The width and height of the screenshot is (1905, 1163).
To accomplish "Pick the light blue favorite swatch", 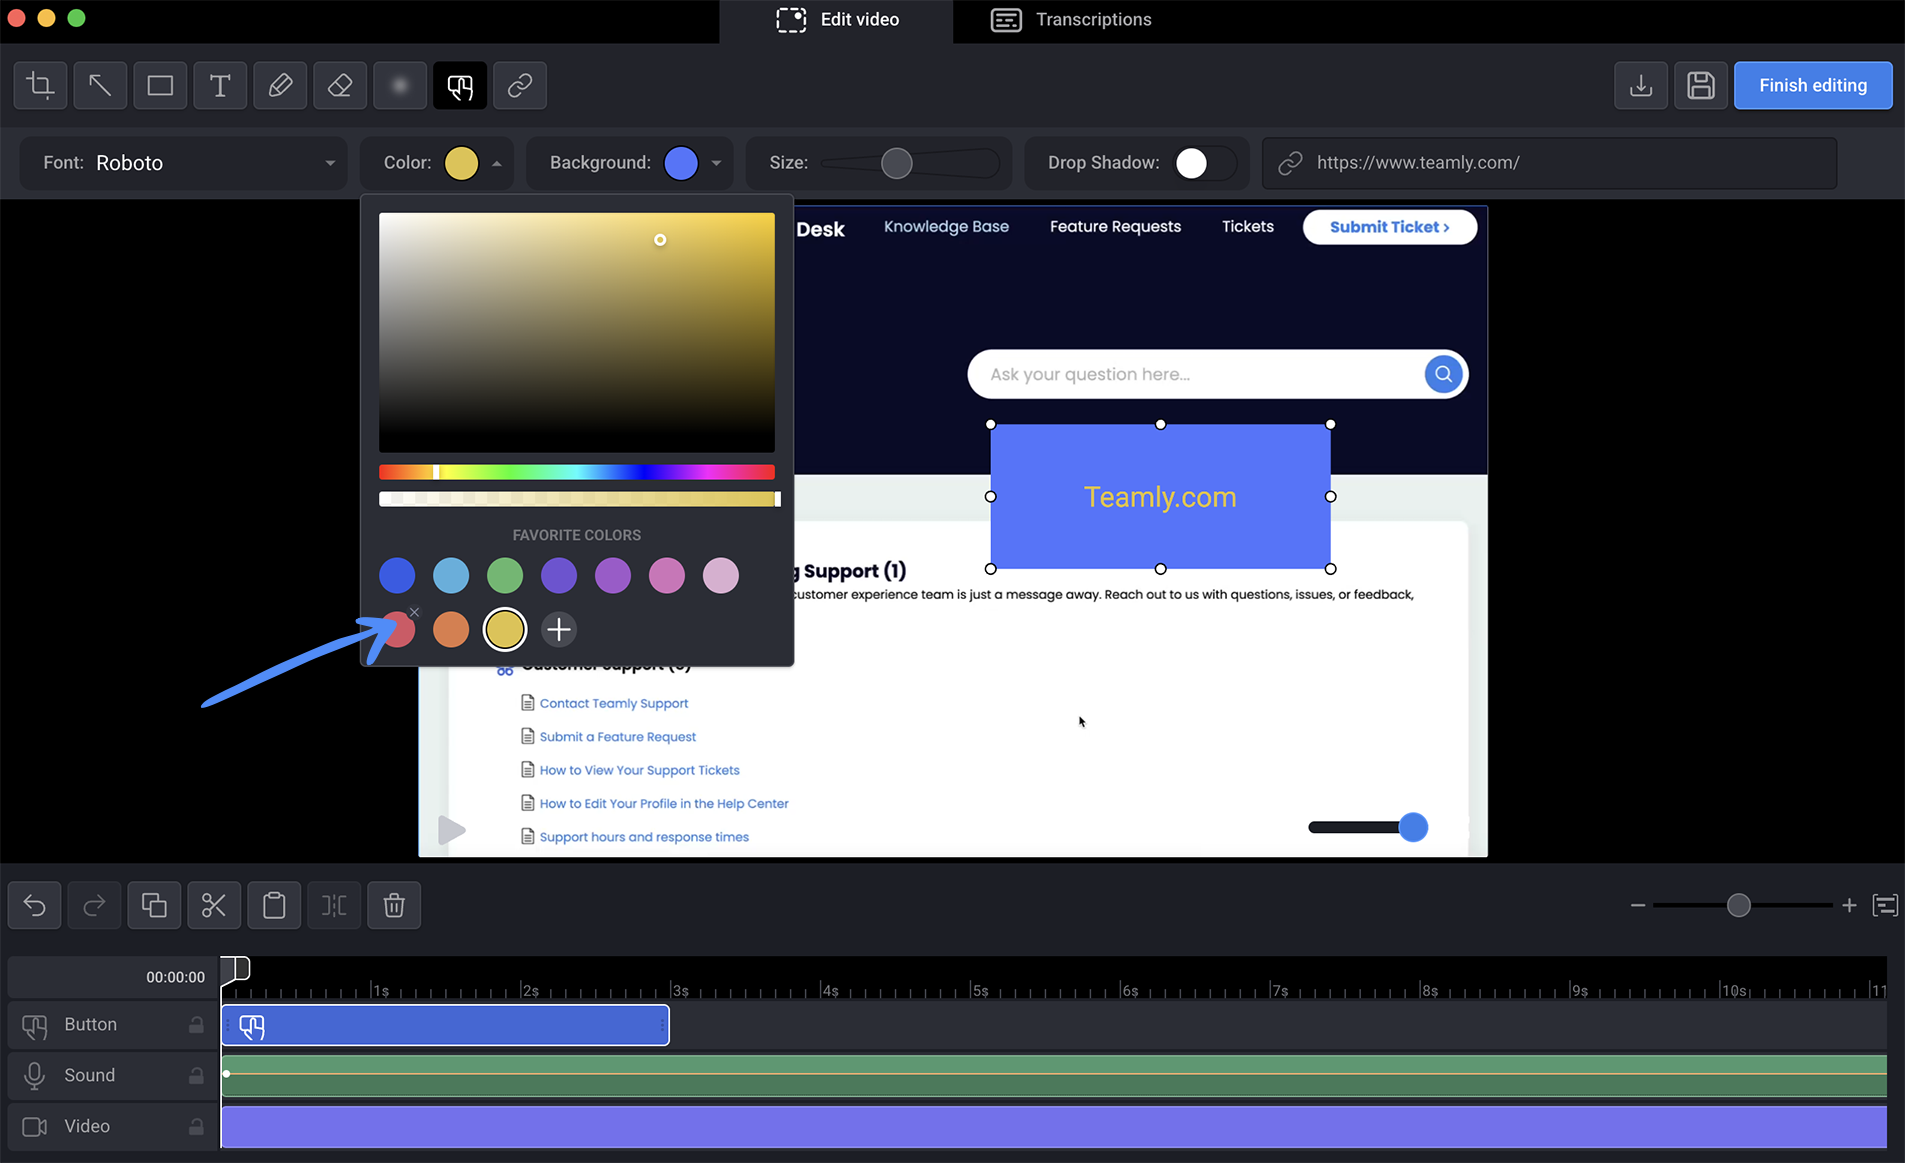I will pos(451,575).
